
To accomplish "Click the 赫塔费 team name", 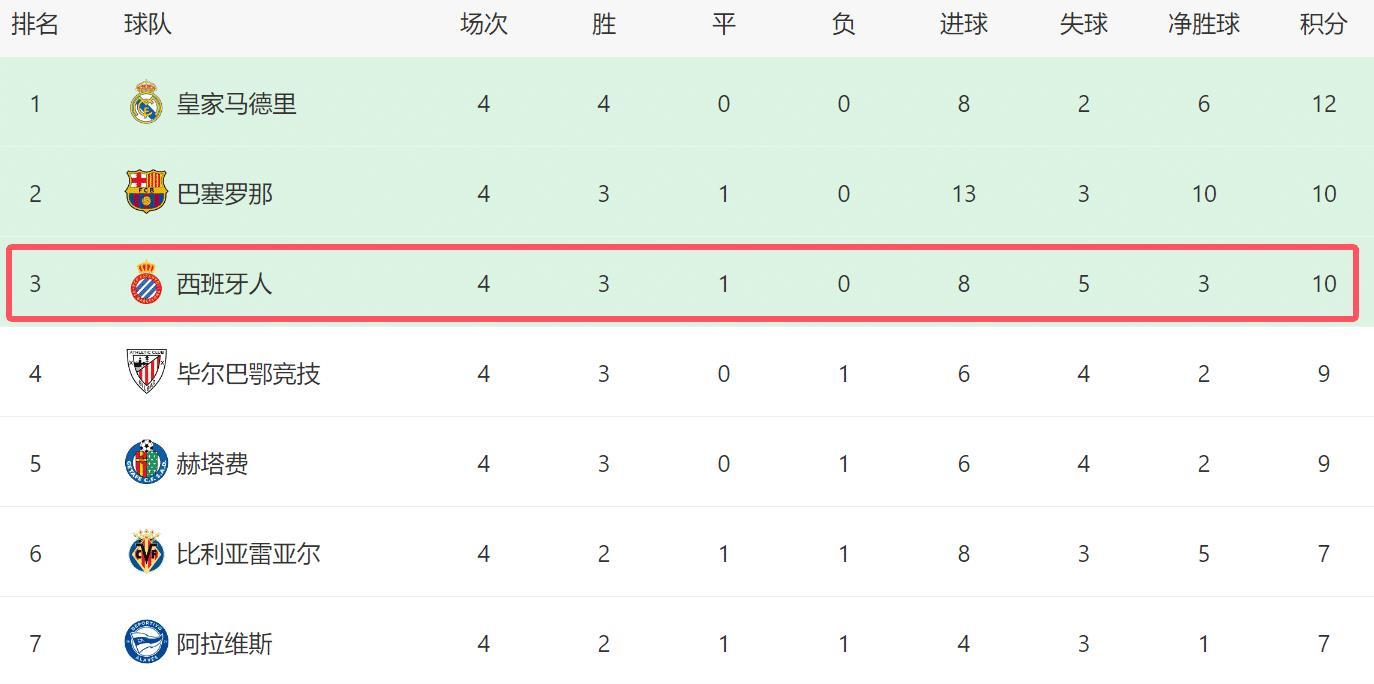I will pos(212,464).
